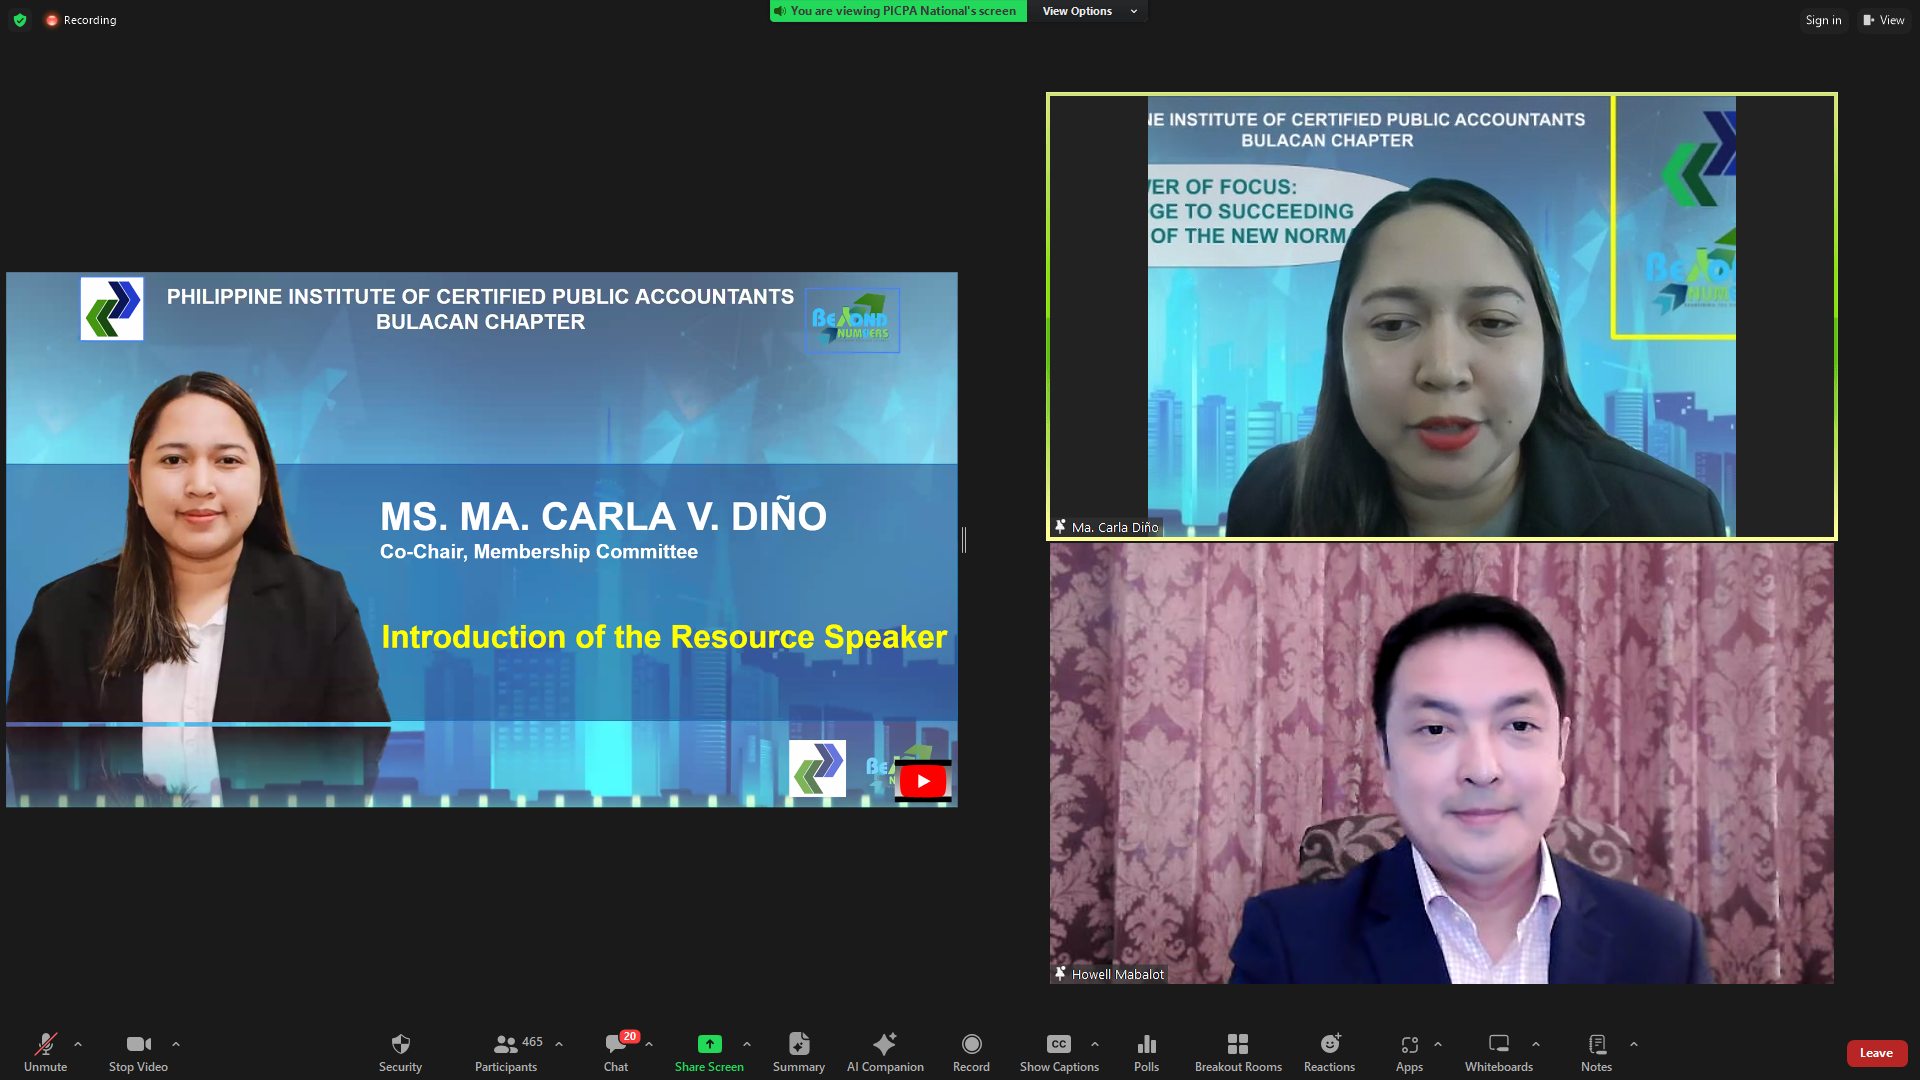
Task: Expand video options arrow beside Stop Video
Action: click(x=176, y=1044)
